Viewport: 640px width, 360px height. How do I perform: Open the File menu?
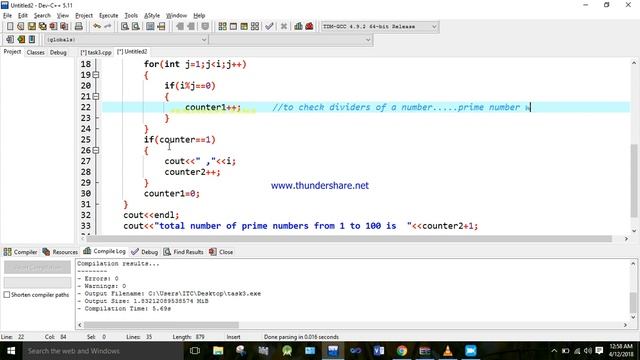point(7,16)
